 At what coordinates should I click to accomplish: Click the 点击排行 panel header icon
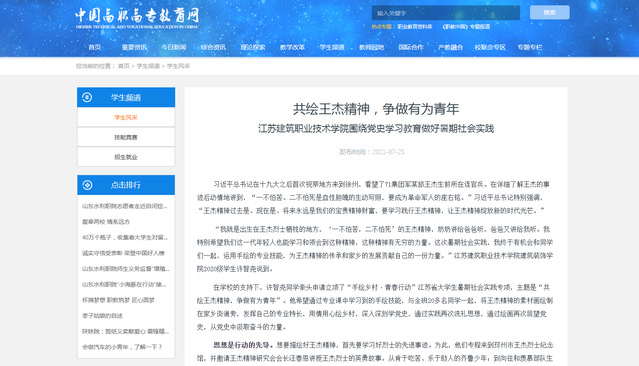(x=87, y=185)
